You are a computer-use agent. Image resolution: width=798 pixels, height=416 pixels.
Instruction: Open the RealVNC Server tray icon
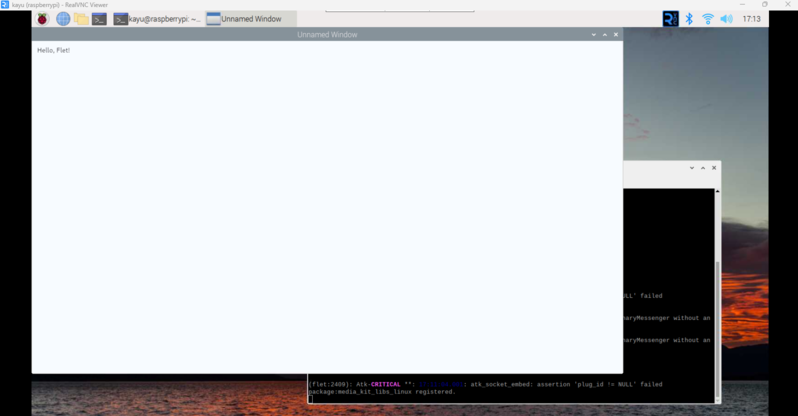(x=670, y=19)
